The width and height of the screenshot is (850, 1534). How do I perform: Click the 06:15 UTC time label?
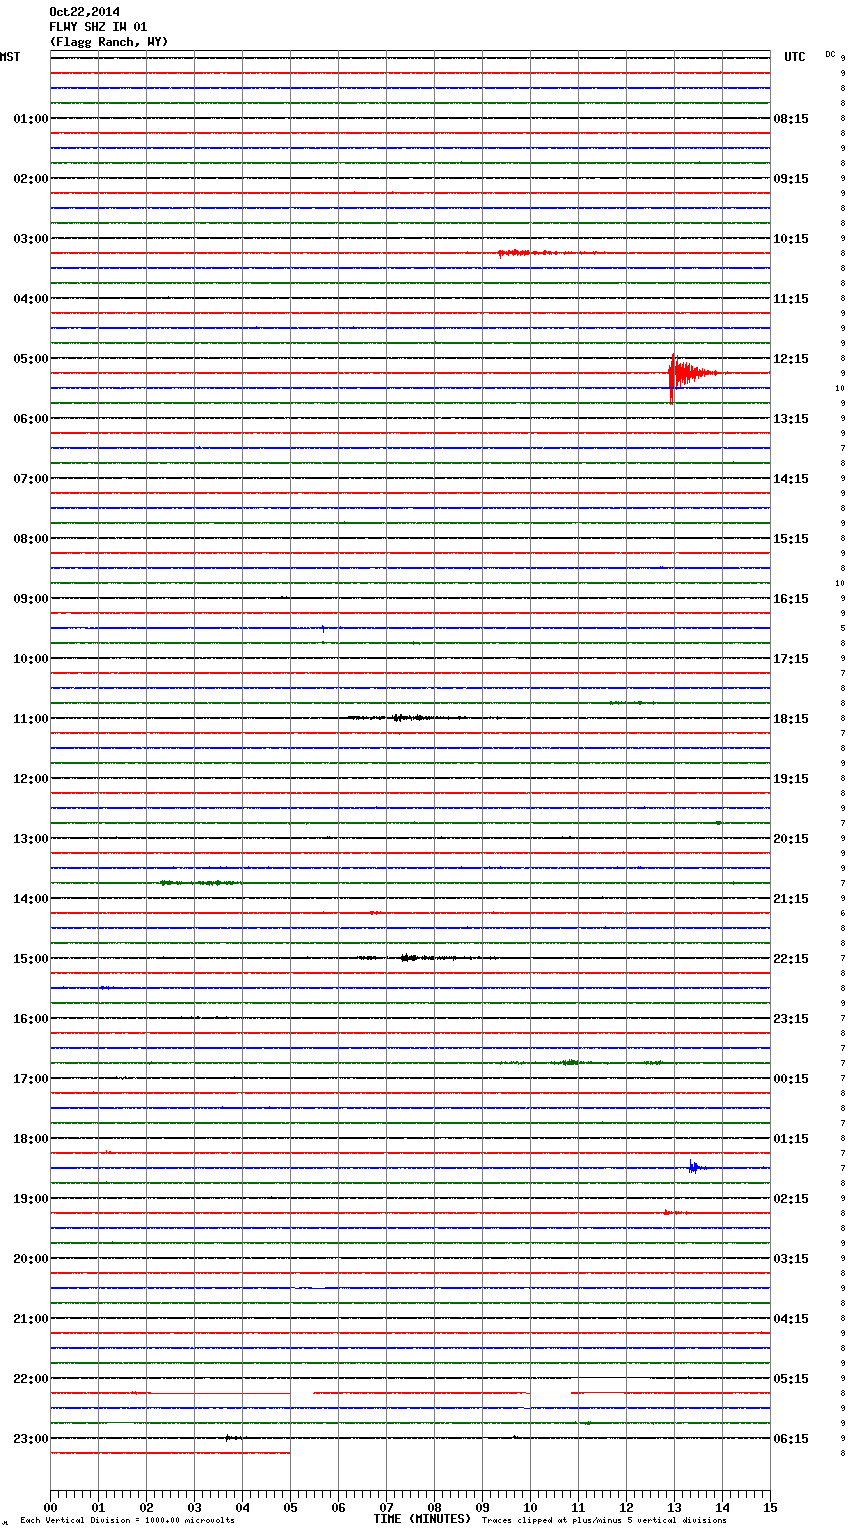791,1439
